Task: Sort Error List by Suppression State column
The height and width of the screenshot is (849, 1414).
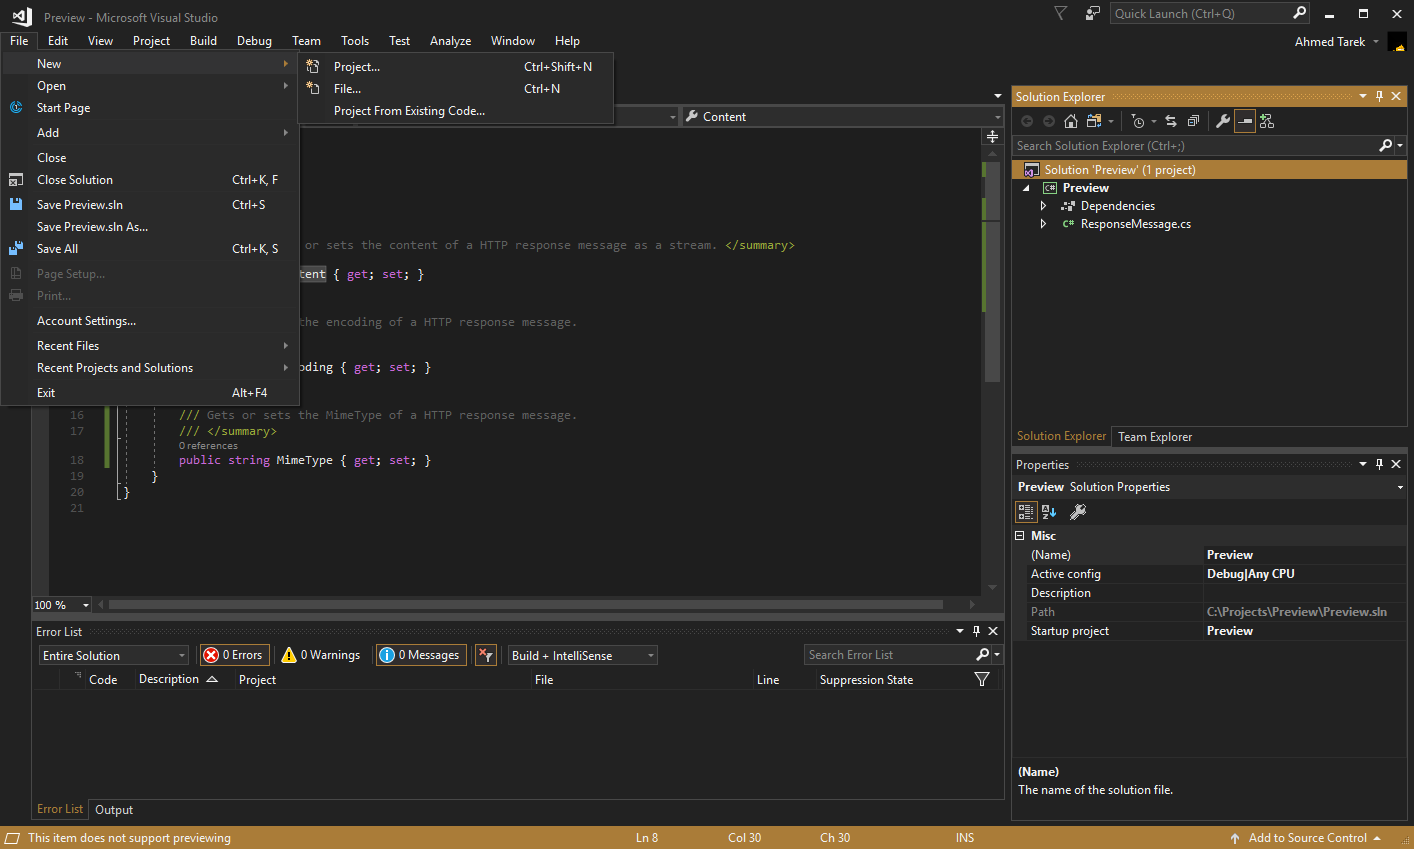Action: 866,680
